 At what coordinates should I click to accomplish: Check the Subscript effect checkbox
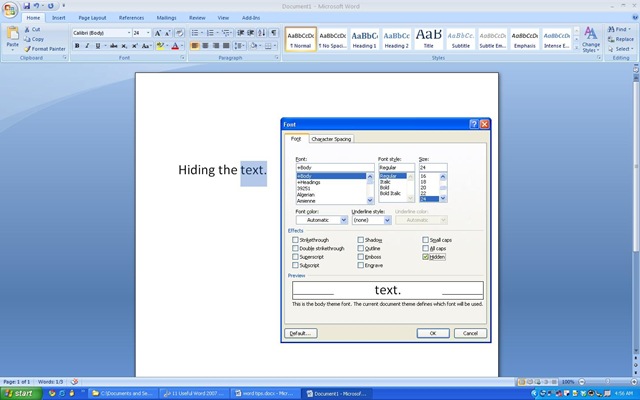click(x=295, y=265)
